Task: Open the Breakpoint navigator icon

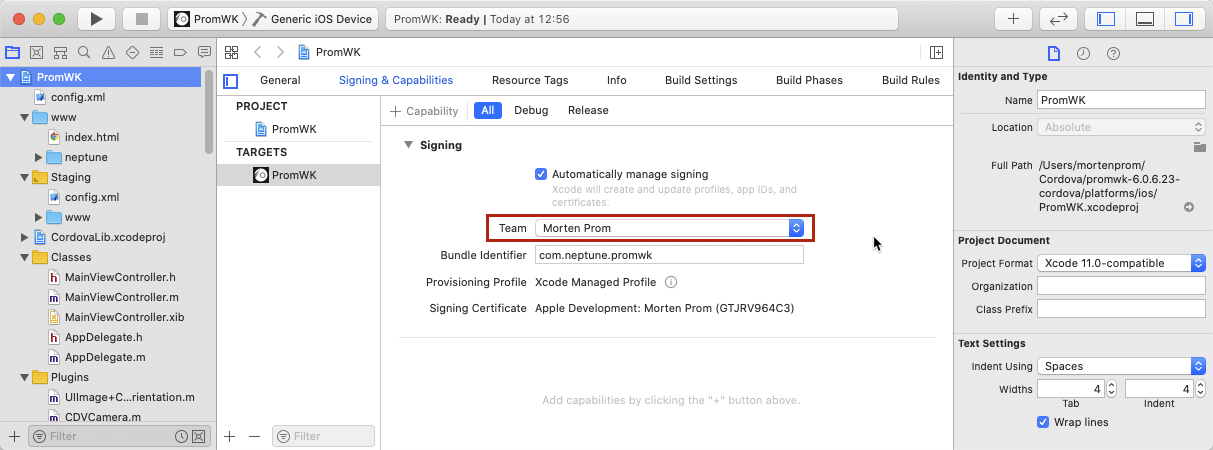Action: (180, 52)
